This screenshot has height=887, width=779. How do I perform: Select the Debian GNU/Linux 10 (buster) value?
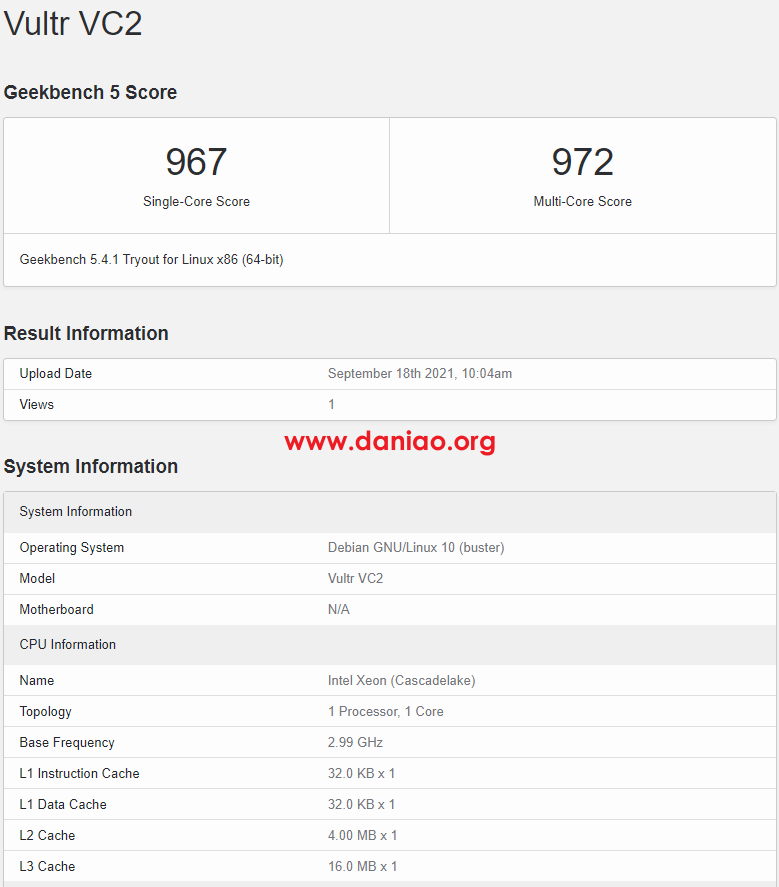(x=416, y=548)
